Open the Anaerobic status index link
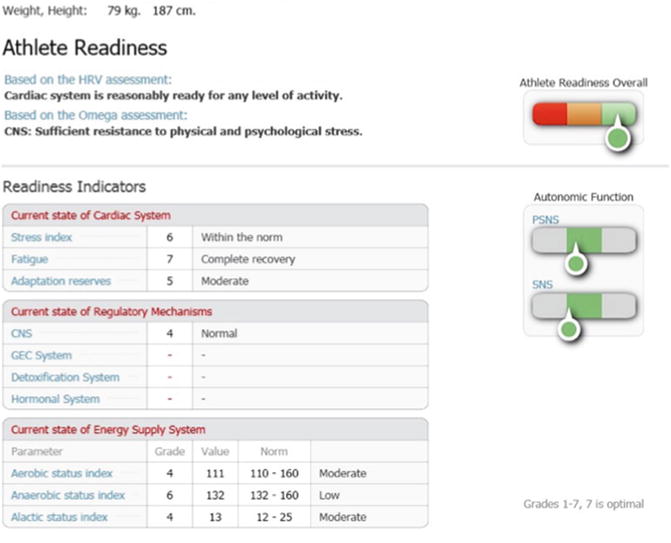The image size is (671, 543). coord(67,495)
